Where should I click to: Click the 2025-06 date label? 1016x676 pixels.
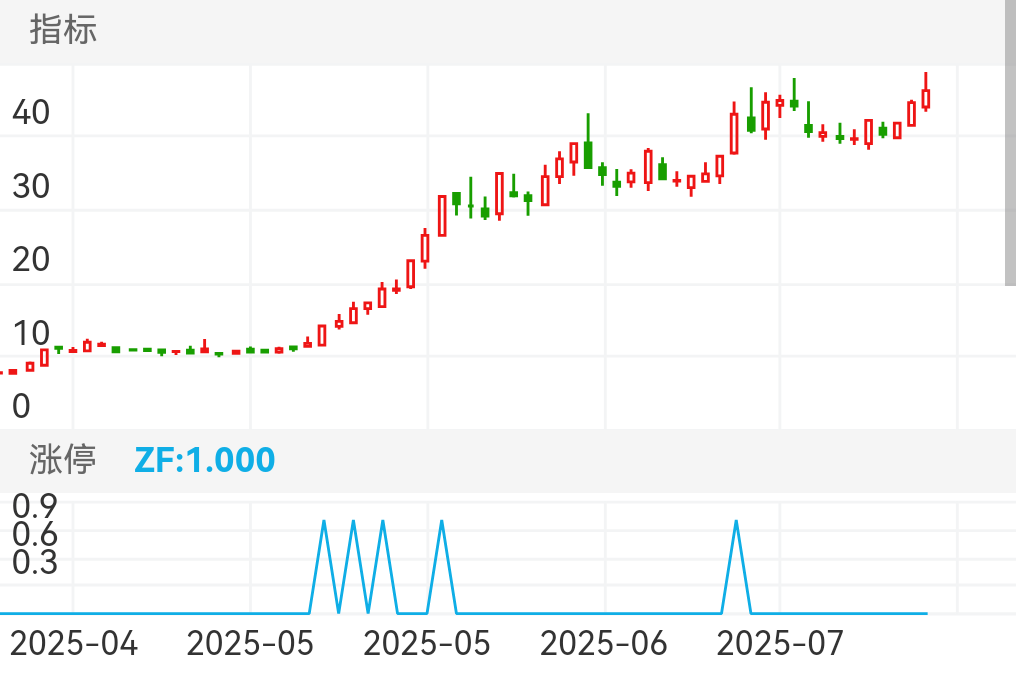coord(603,644)
